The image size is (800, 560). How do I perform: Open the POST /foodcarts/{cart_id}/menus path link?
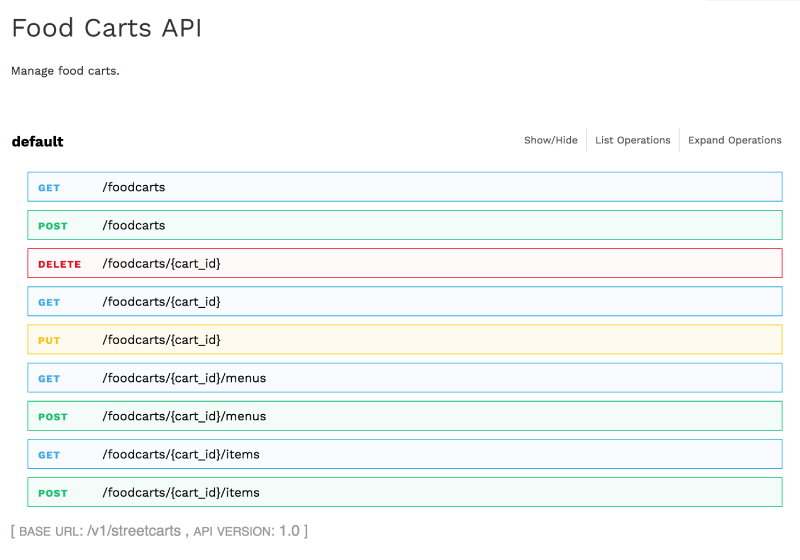point(184,416)
